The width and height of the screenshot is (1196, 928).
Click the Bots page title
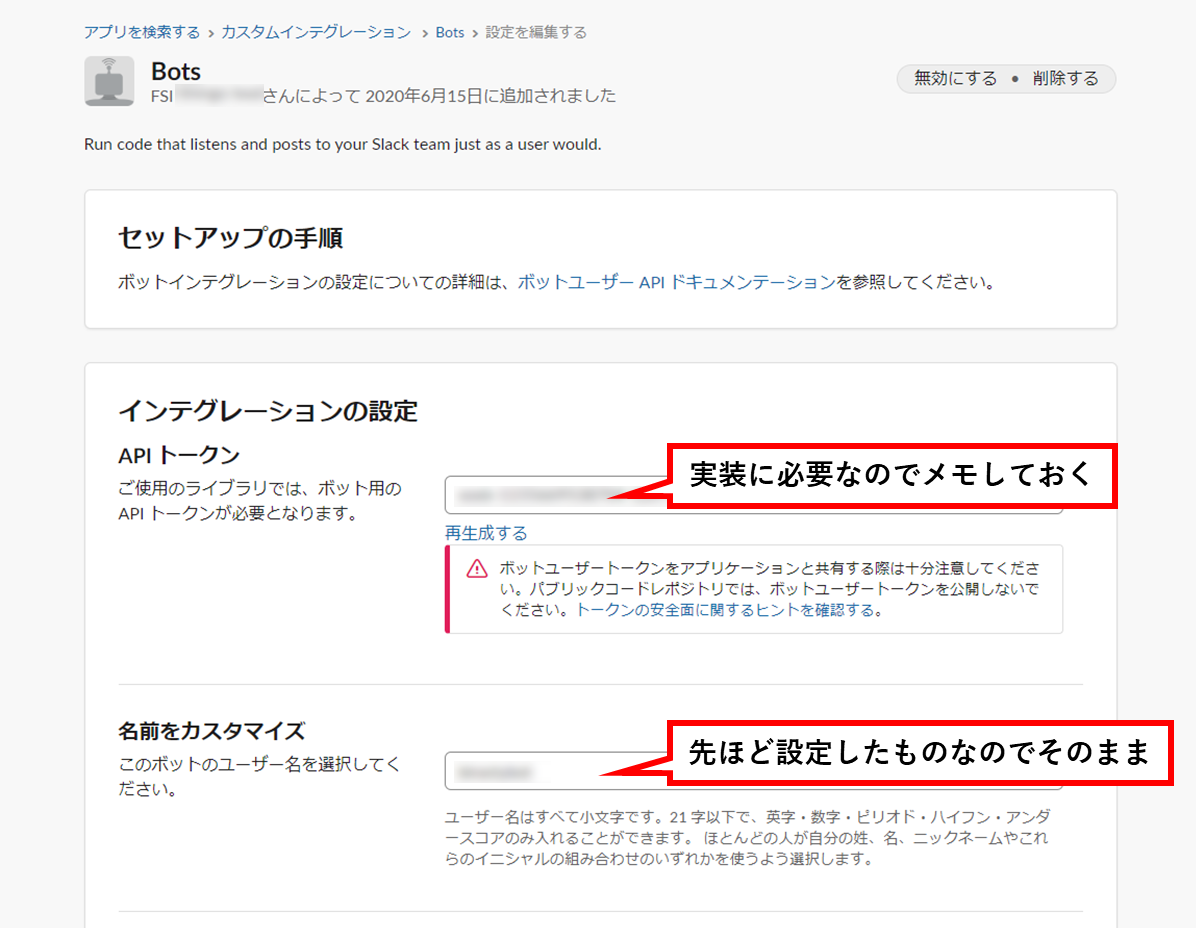pos(175,71)
